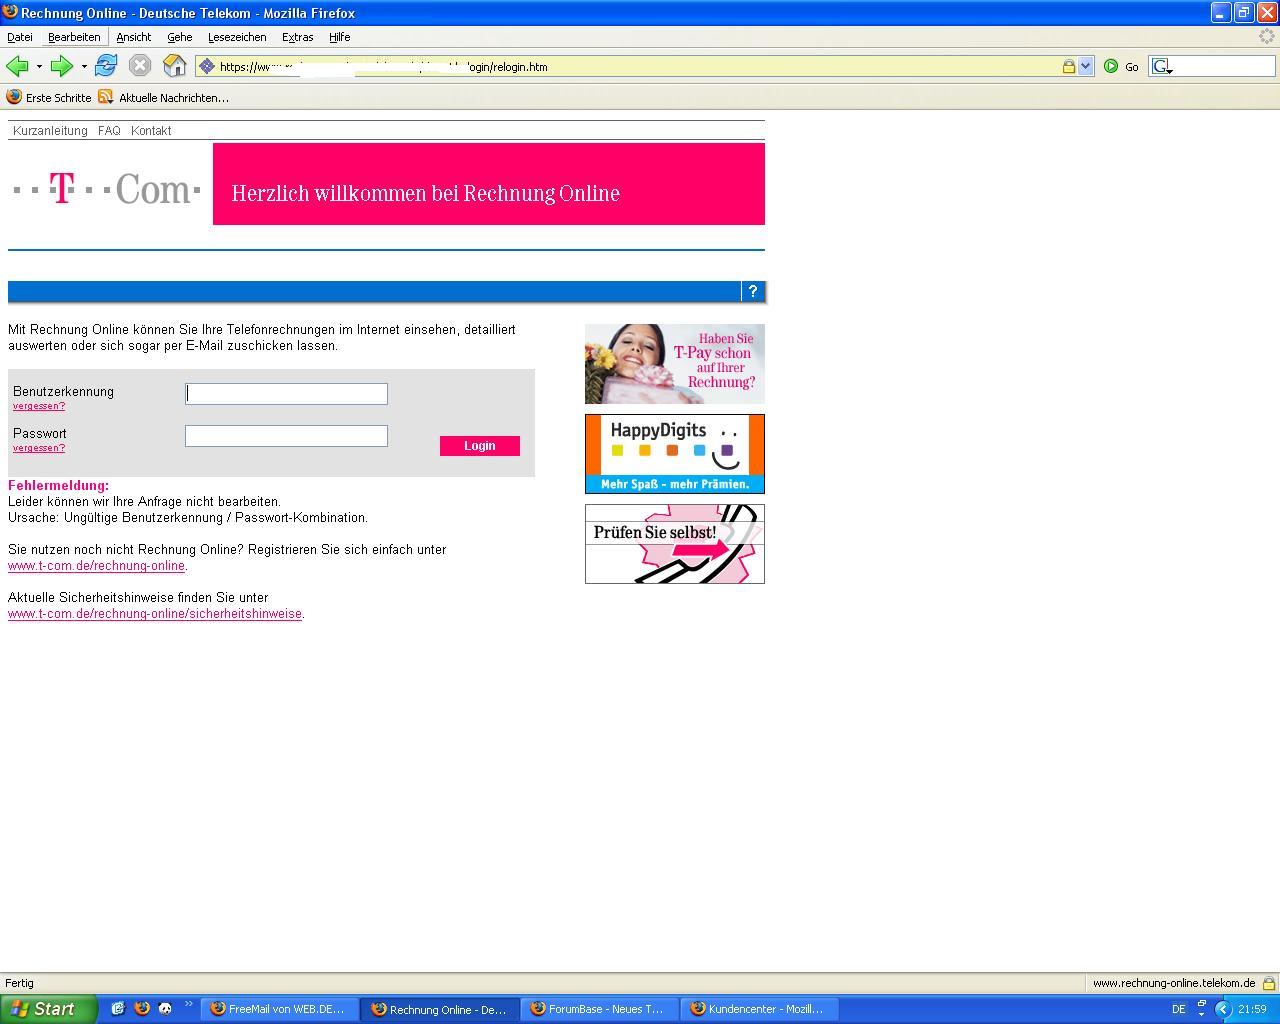Open the back button history dropdown arrow
The width and height of the screenshot is (1280, 1024).
coord(39,67)
